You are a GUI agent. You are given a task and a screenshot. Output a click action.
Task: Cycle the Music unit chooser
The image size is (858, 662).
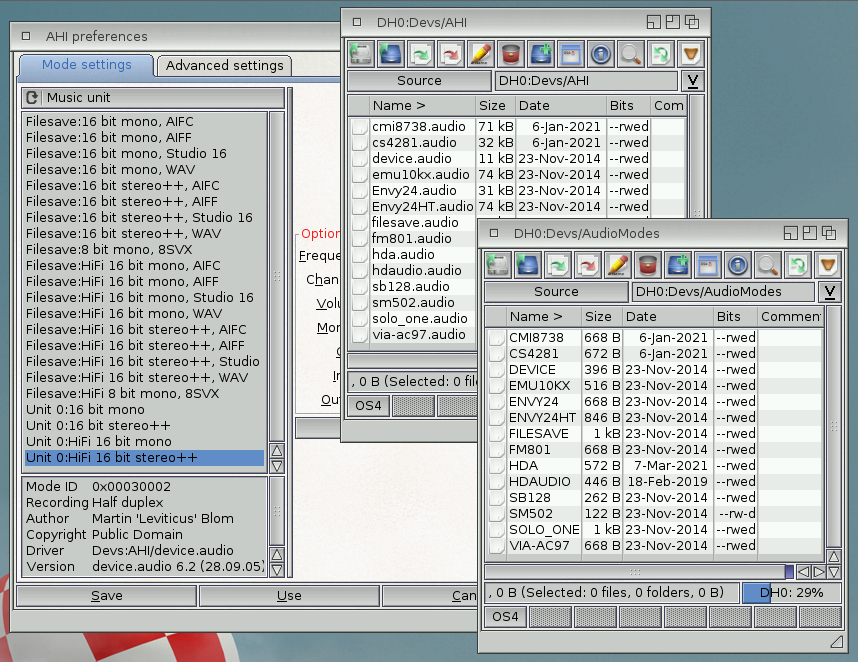click(x=32, y=98)
